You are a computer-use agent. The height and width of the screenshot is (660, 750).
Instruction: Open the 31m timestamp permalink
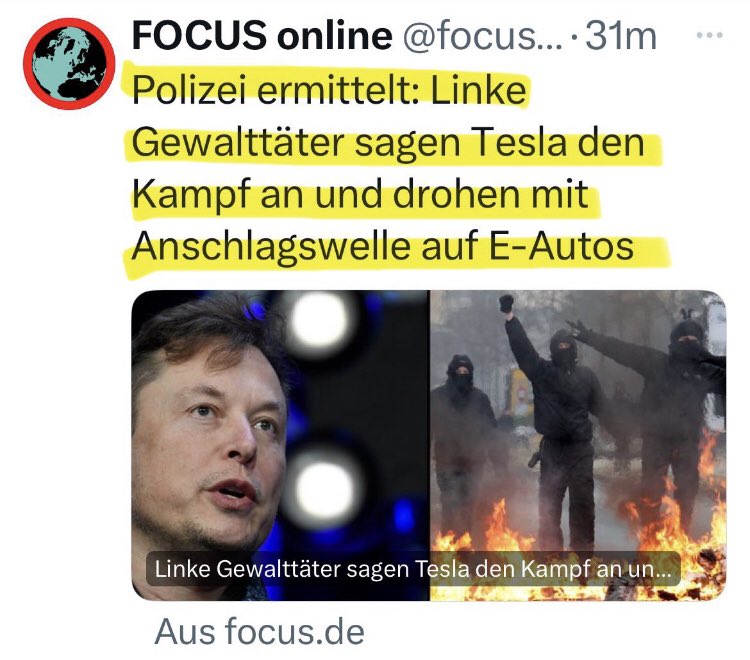pyautogui.click(x=621, y=36)
